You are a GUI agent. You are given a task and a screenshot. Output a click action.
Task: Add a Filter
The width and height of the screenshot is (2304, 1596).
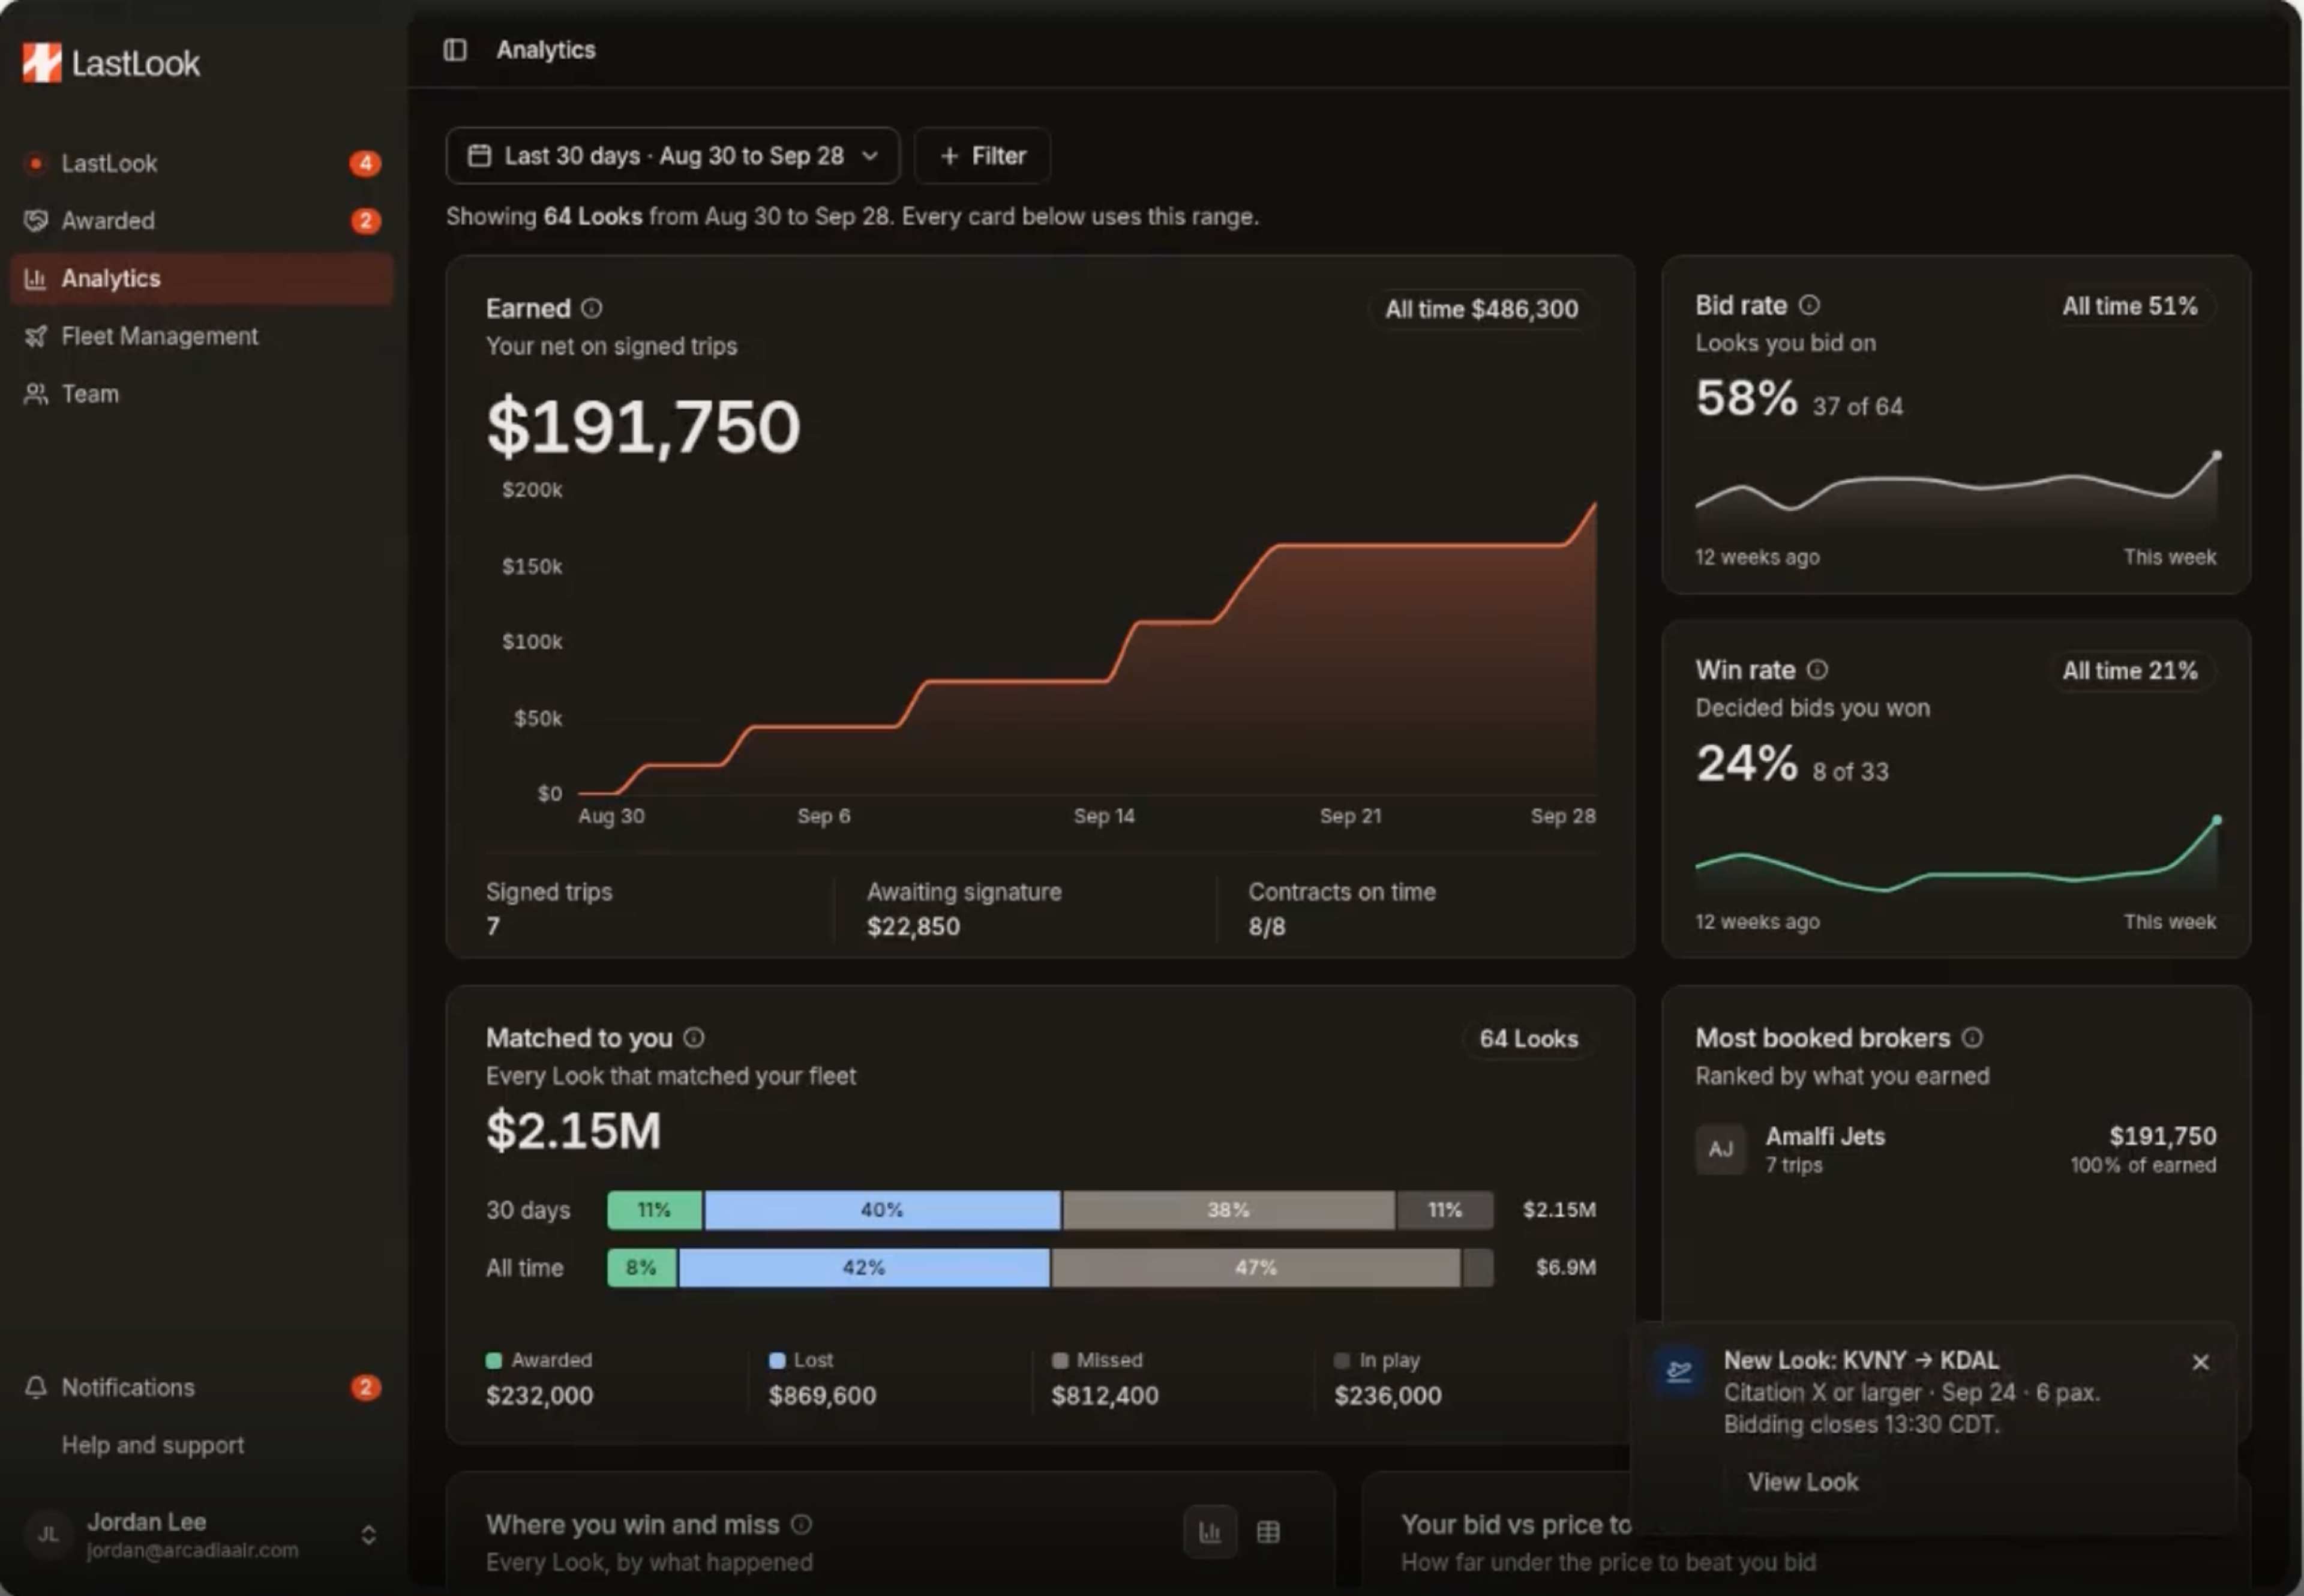[982, 156]
